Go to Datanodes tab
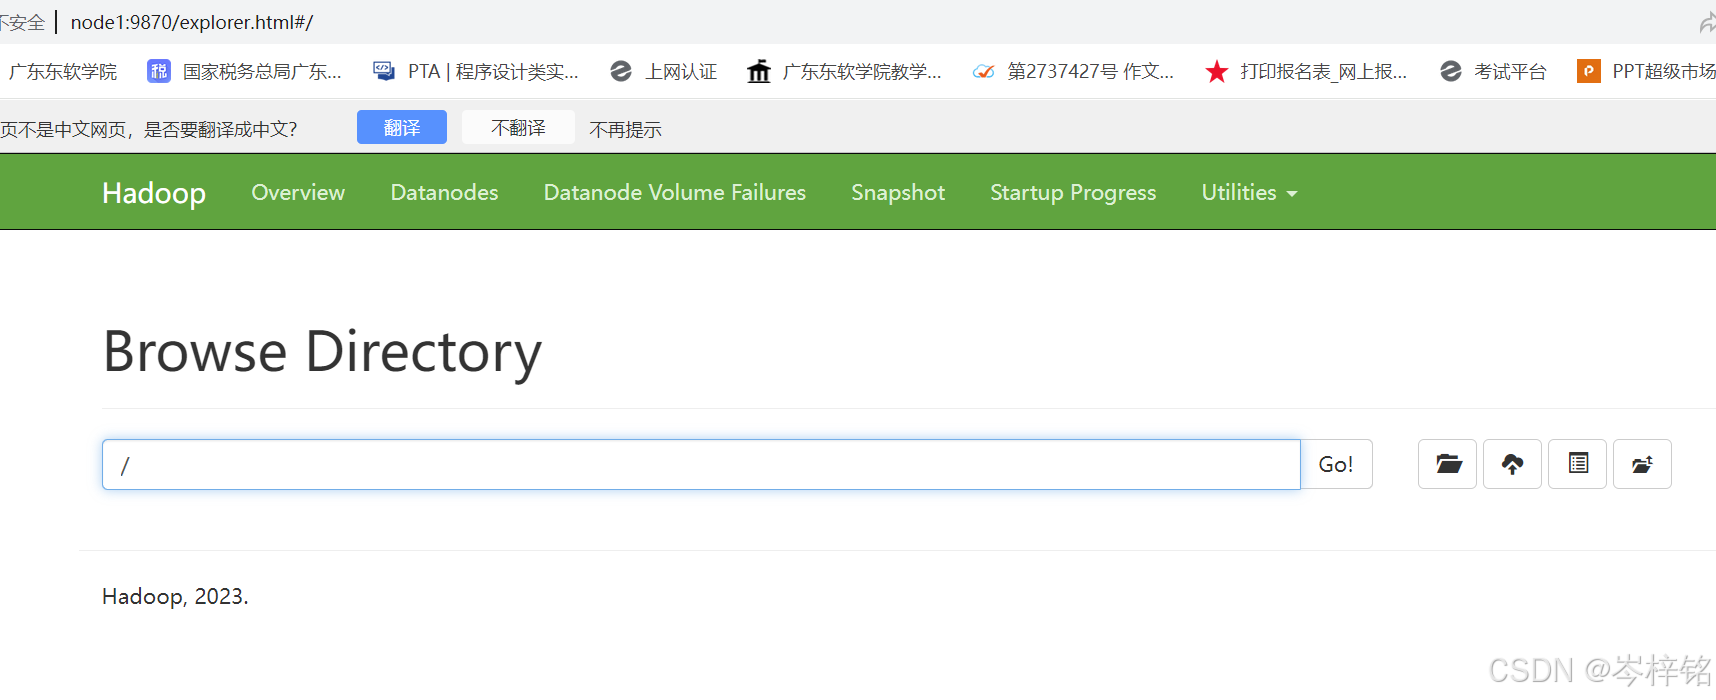 444,192
